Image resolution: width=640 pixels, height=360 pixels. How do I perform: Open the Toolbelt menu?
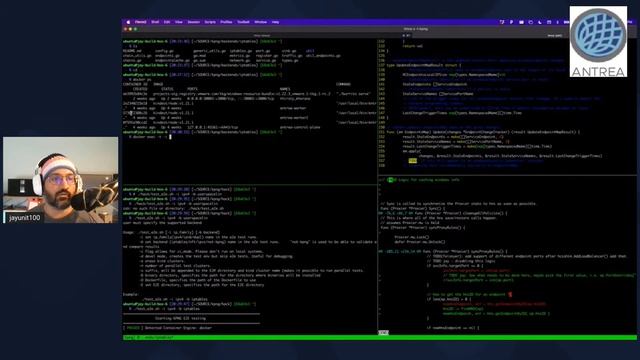click(243, 22)
